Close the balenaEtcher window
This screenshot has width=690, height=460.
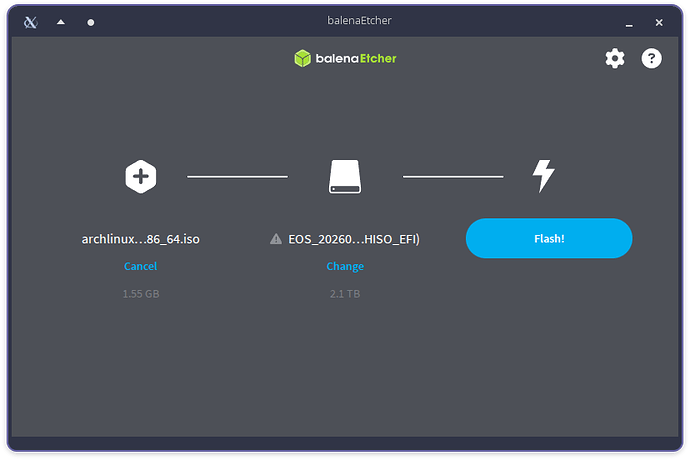(659, 22)
